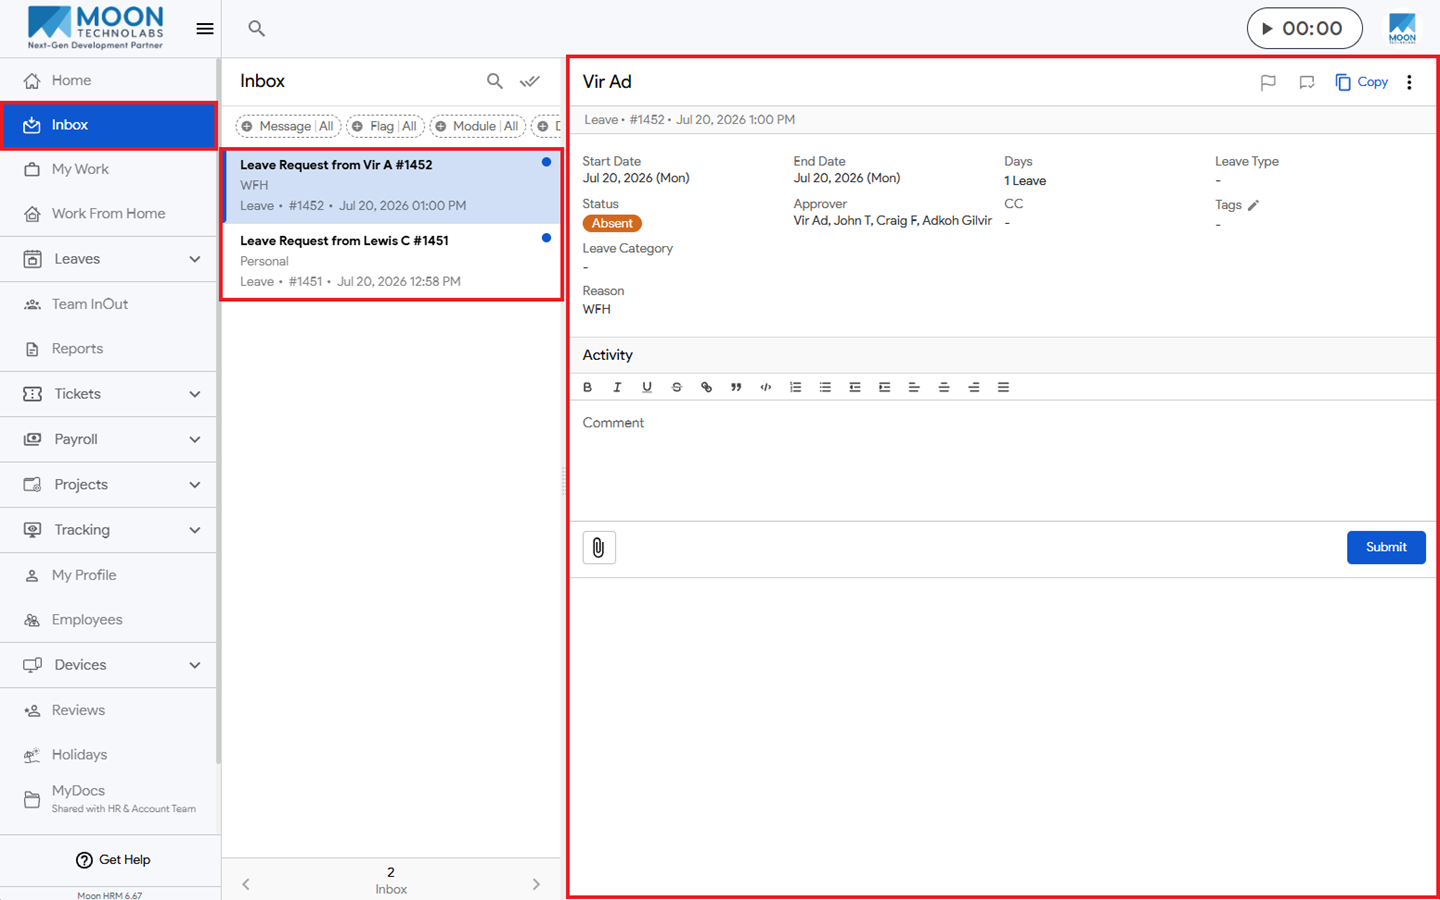Open the Module All filter chip
The height and width of the screenshot is (900, 1440).
478,126
